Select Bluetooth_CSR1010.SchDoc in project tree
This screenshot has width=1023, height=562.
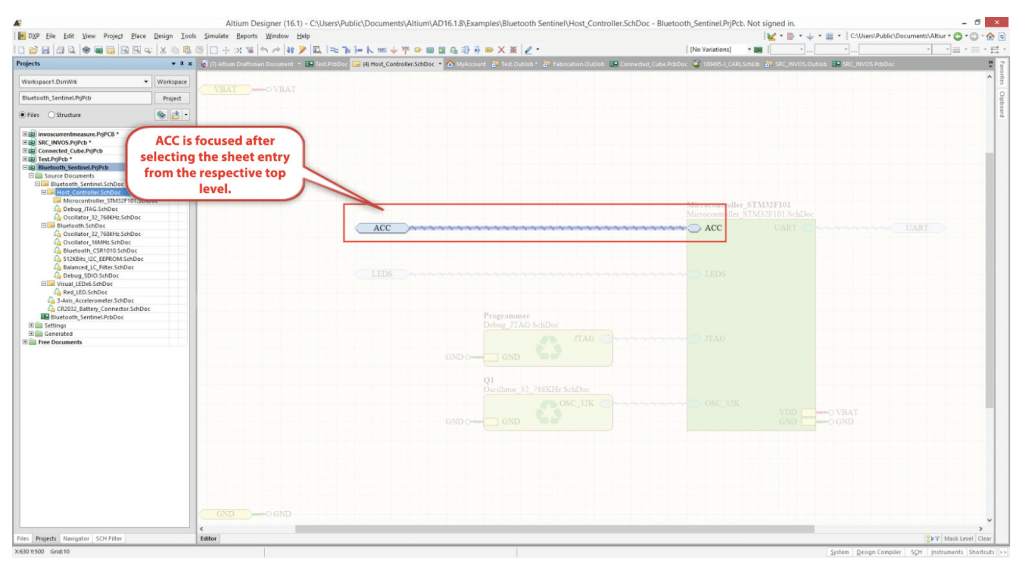click(100, 251)
